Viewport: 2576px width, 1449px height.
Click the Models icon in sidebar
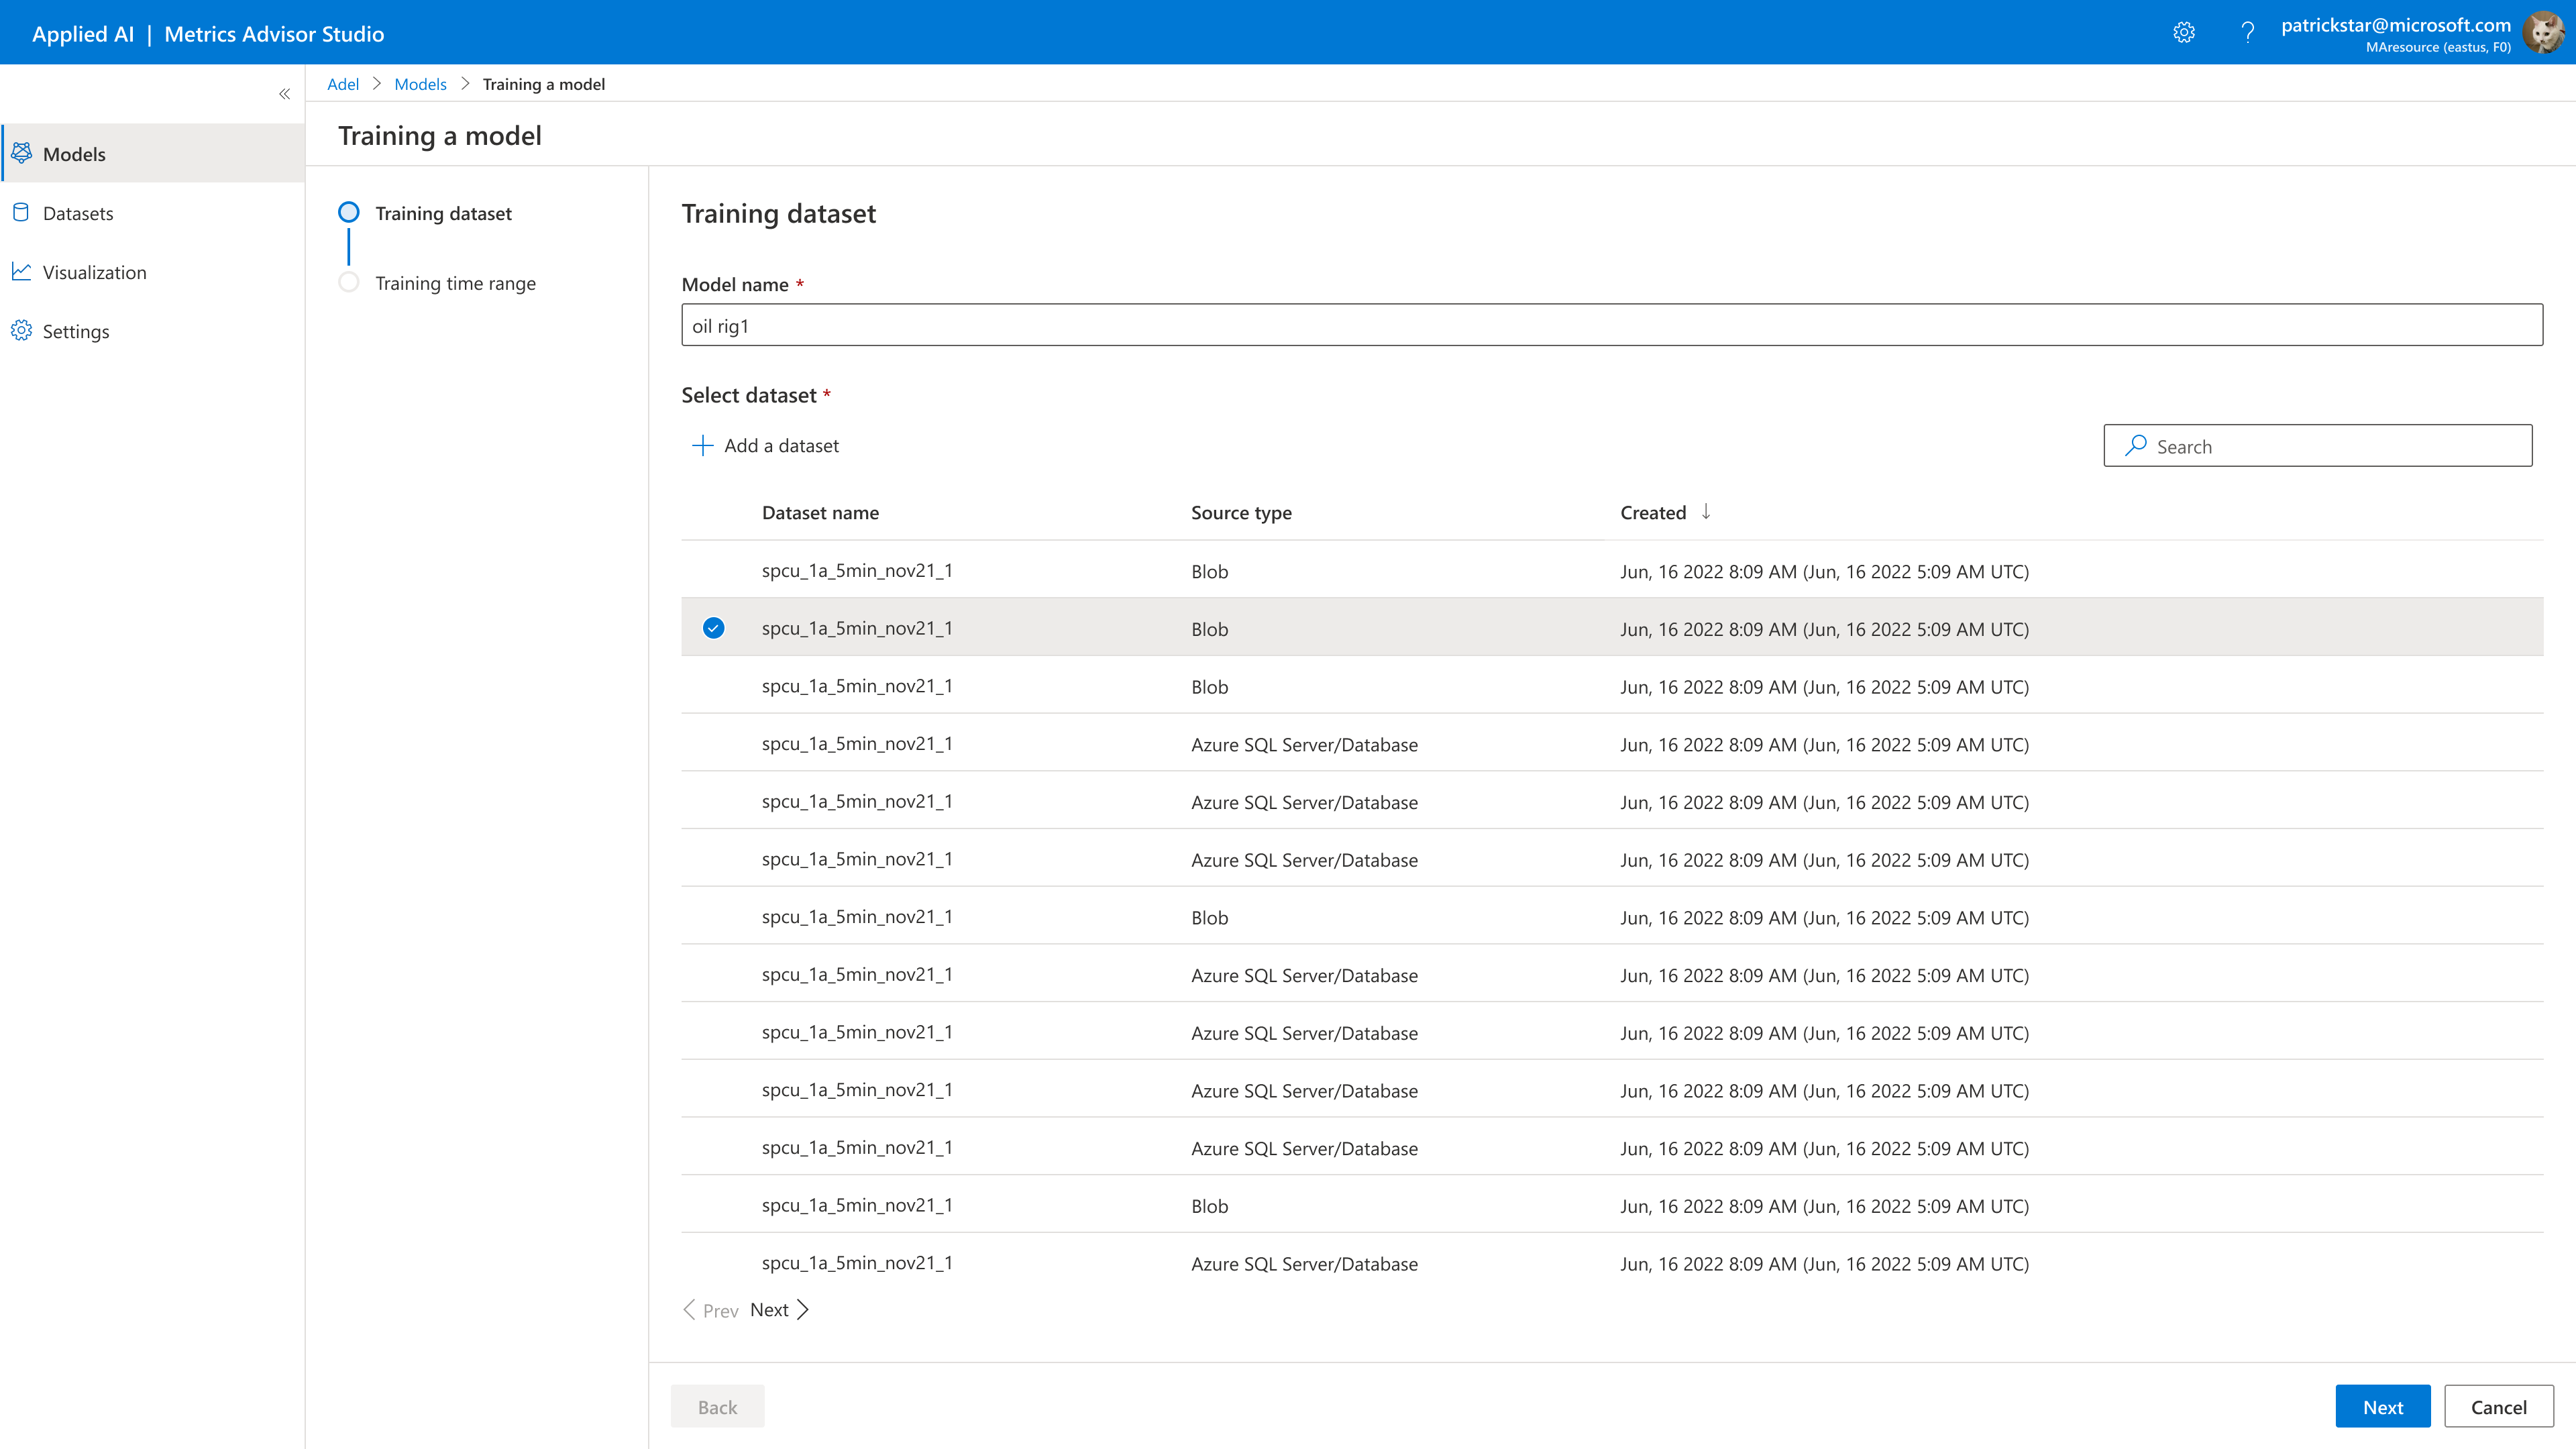point(21,153)
